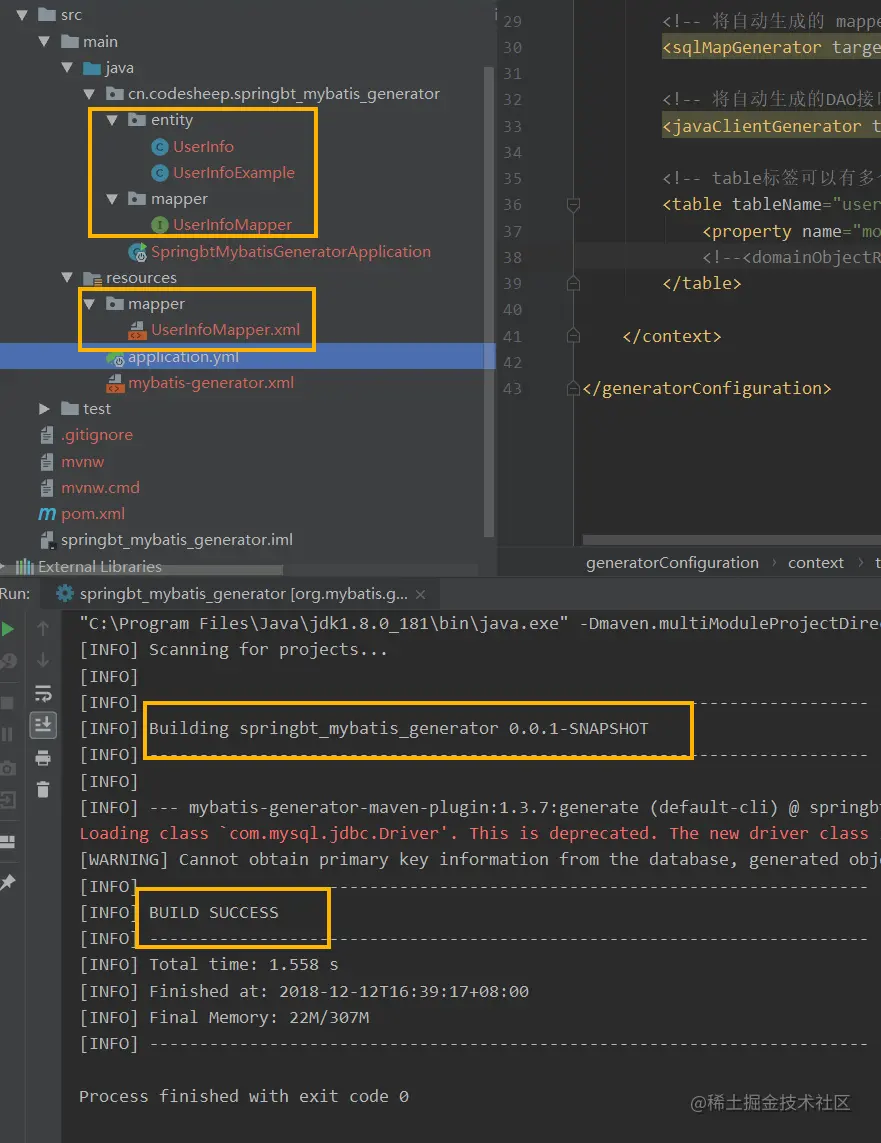Screen dimensions: 881x1143
Task: Click down arrow in Run toolbar
Action: click(43, 660)
